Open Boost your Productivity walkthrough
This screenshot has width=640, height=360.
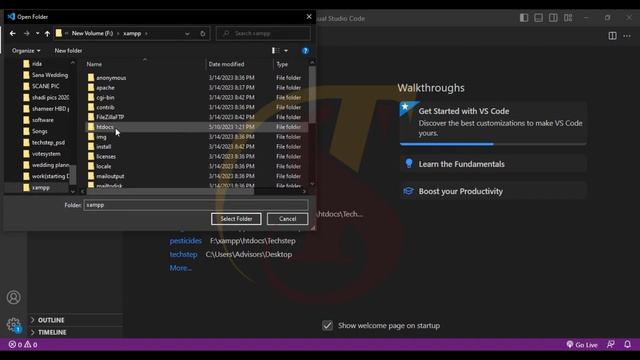(493, 191)
